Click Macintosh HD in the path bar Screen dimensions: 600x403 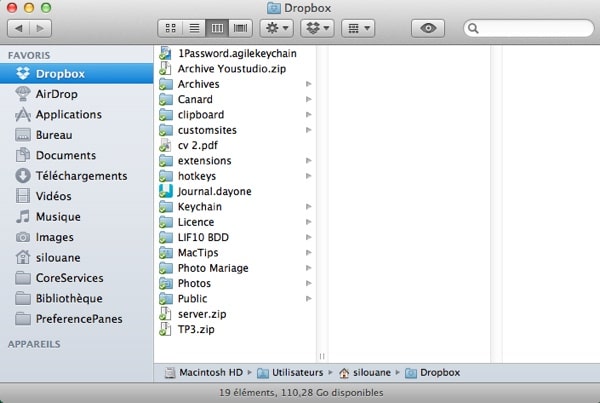point(207,373)
